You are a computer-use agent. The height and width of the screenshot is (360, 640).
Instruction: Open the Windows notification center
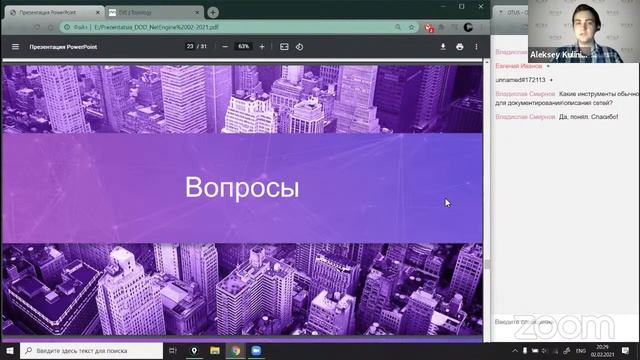pos(625,351)
